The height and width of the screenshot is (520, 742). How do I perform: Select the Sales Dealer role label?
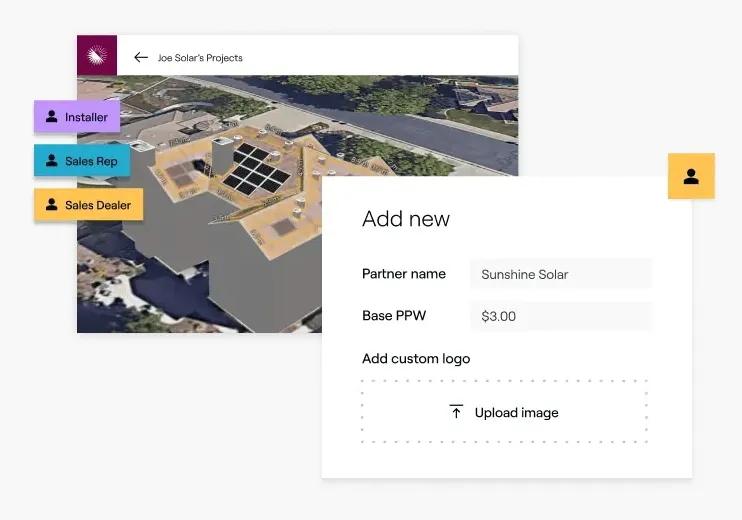point(98,205)
